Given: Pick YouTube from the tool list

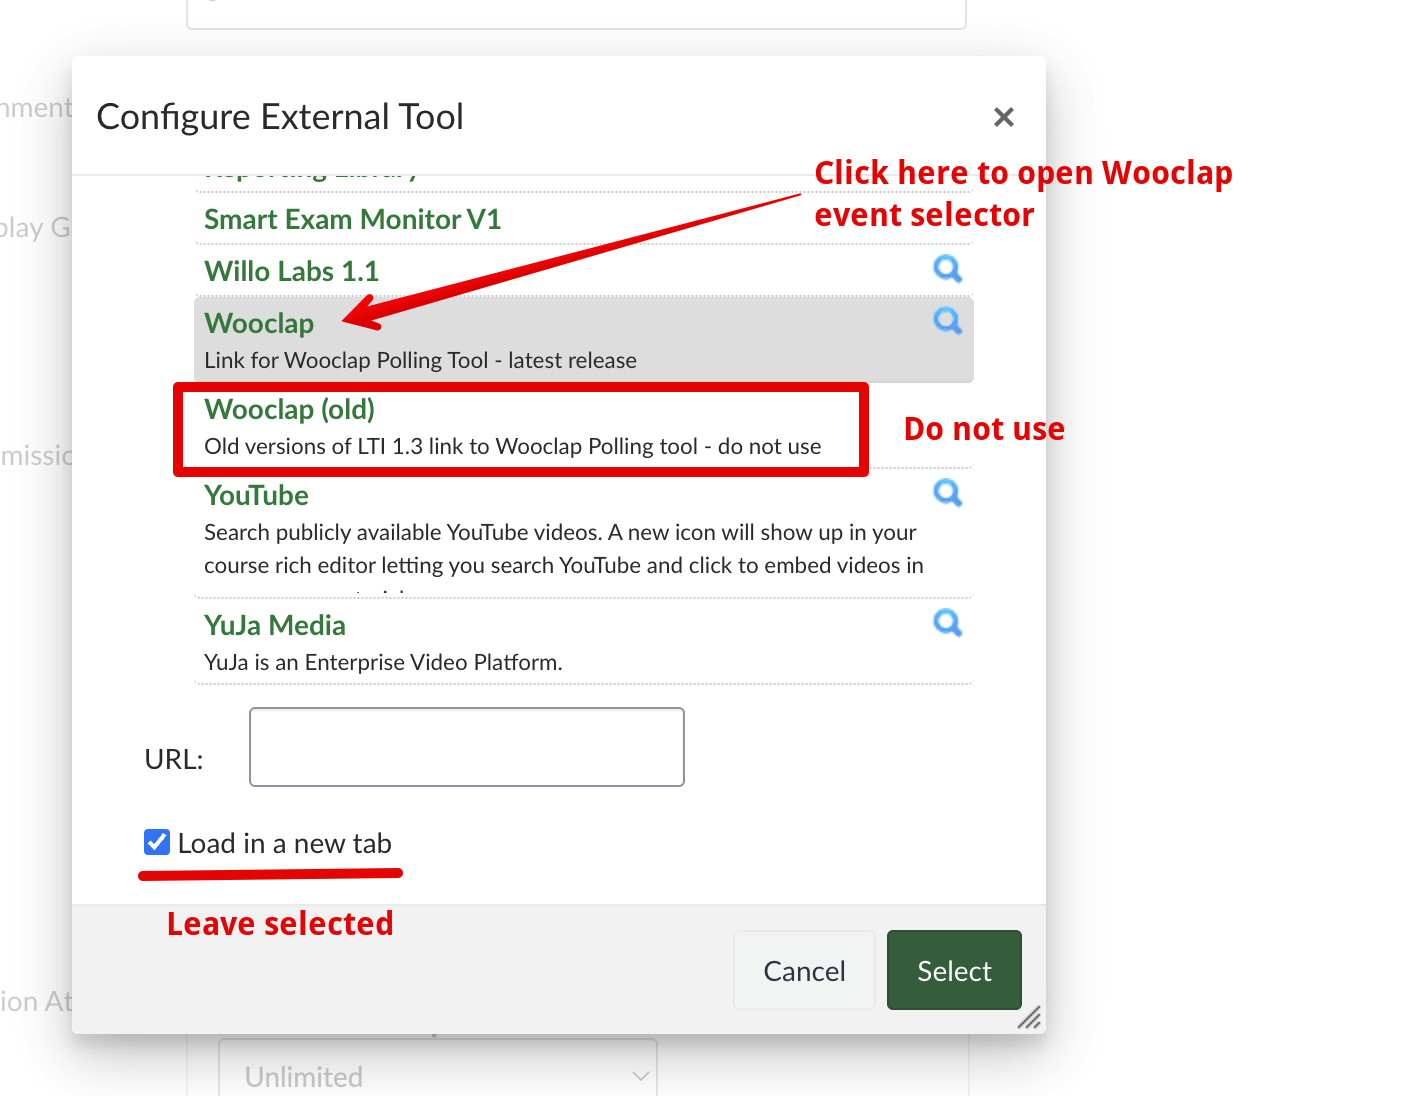Looking at the screenshot, I should point(256,496).
